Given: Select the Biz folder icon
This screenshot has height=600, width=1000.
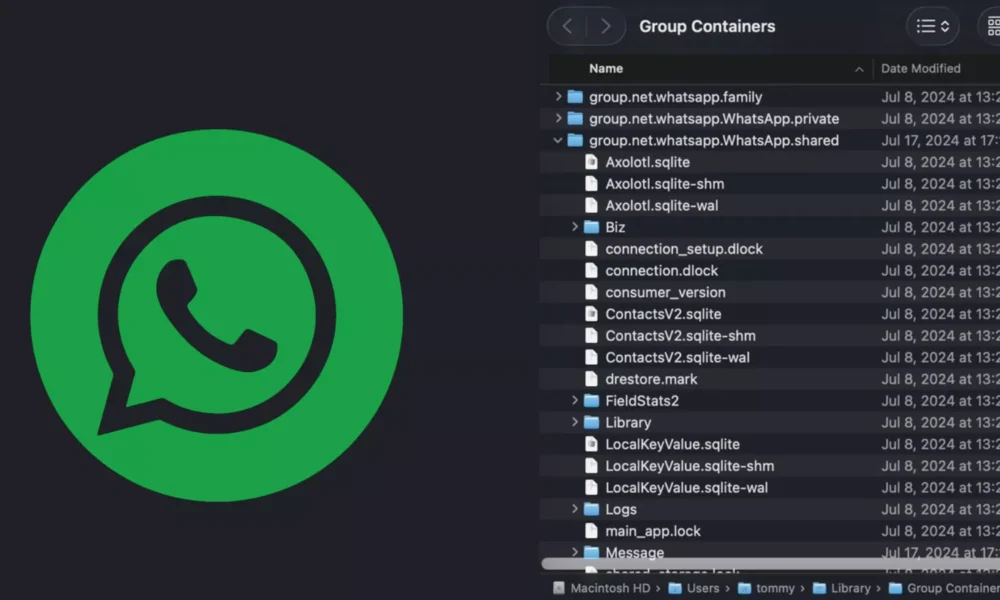Looking at the screenshot, I should pos(592,226).
